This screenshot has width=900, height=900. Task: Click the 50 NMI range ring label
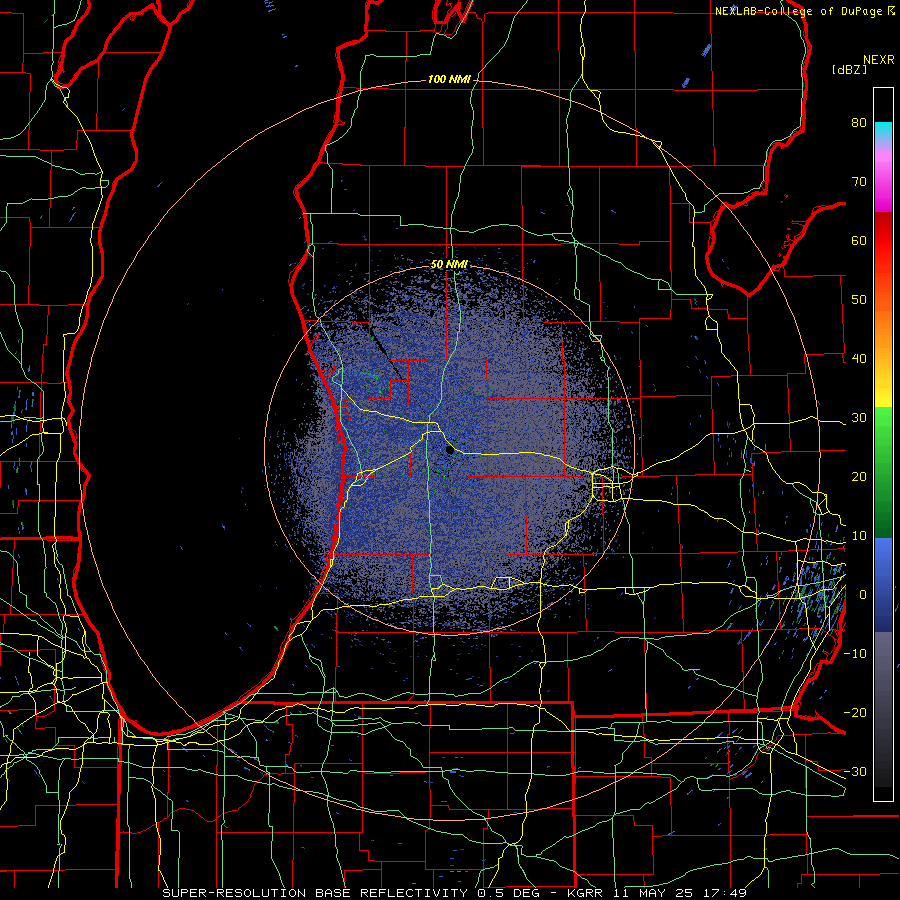[449, 265]
